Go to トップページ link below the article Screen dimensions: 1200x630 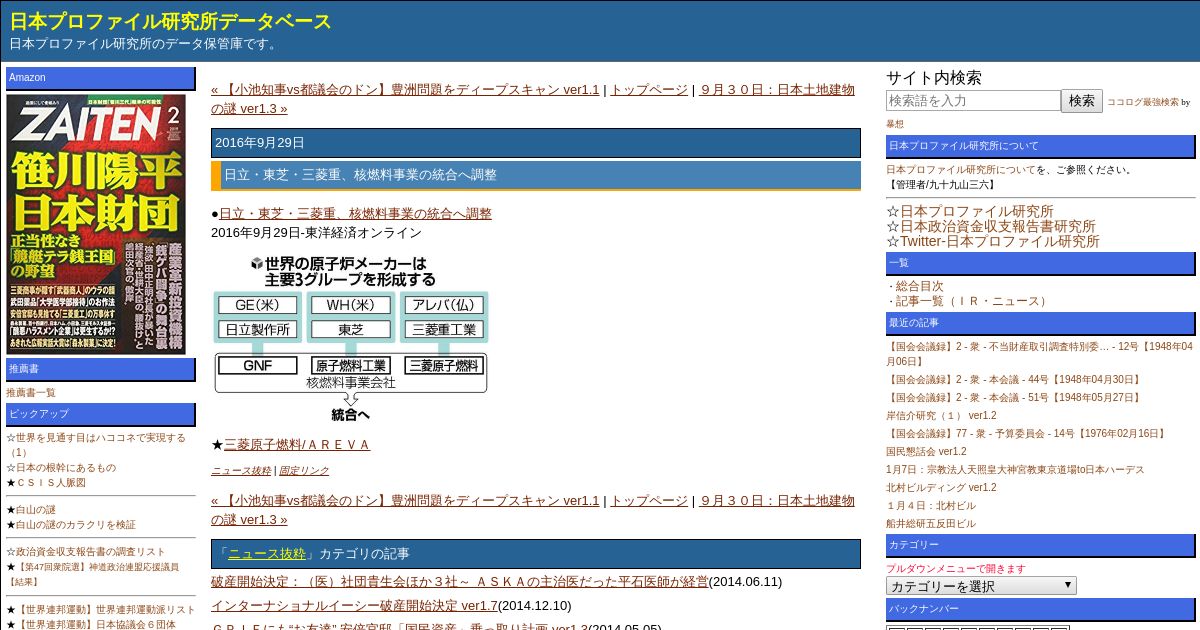649,500
